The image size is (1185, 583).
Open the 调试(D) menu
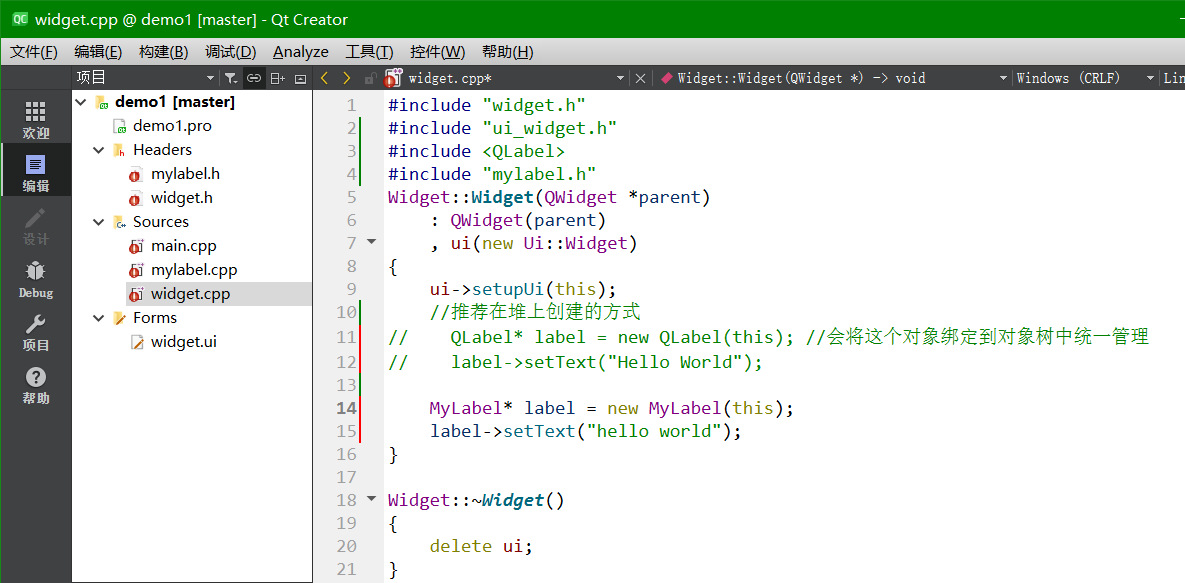click(231, 52)
